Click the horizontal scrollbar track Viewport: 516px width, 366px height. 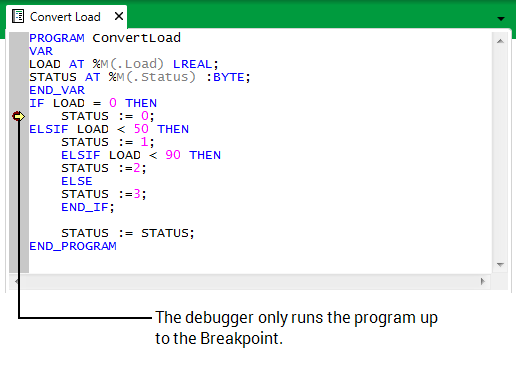pos(249,281)
